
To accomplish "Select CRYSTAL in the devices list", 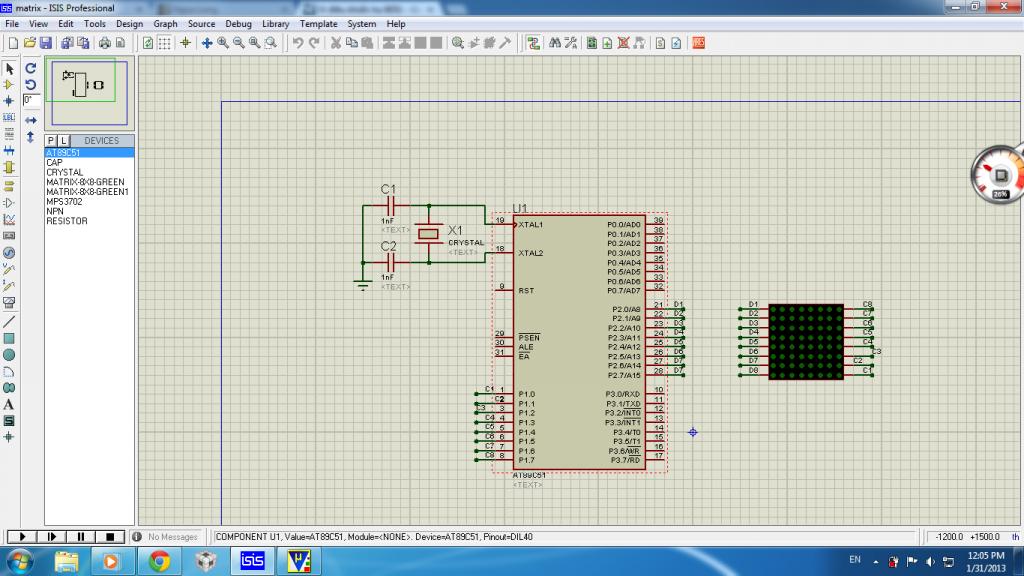I will [x=65, y=172].
